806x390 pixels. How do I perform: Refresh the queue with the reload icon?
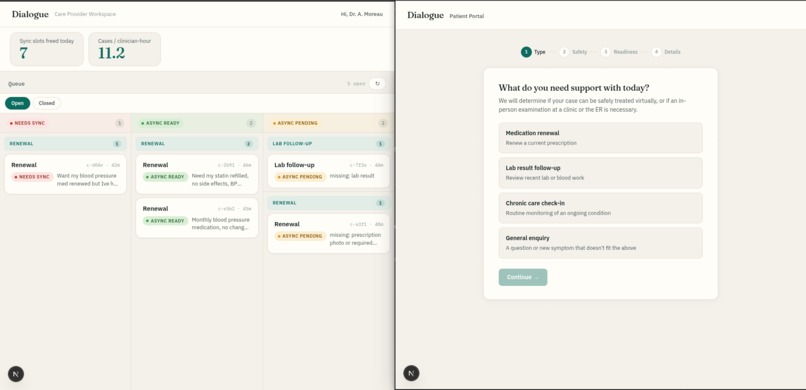click(x=377, y=84)
